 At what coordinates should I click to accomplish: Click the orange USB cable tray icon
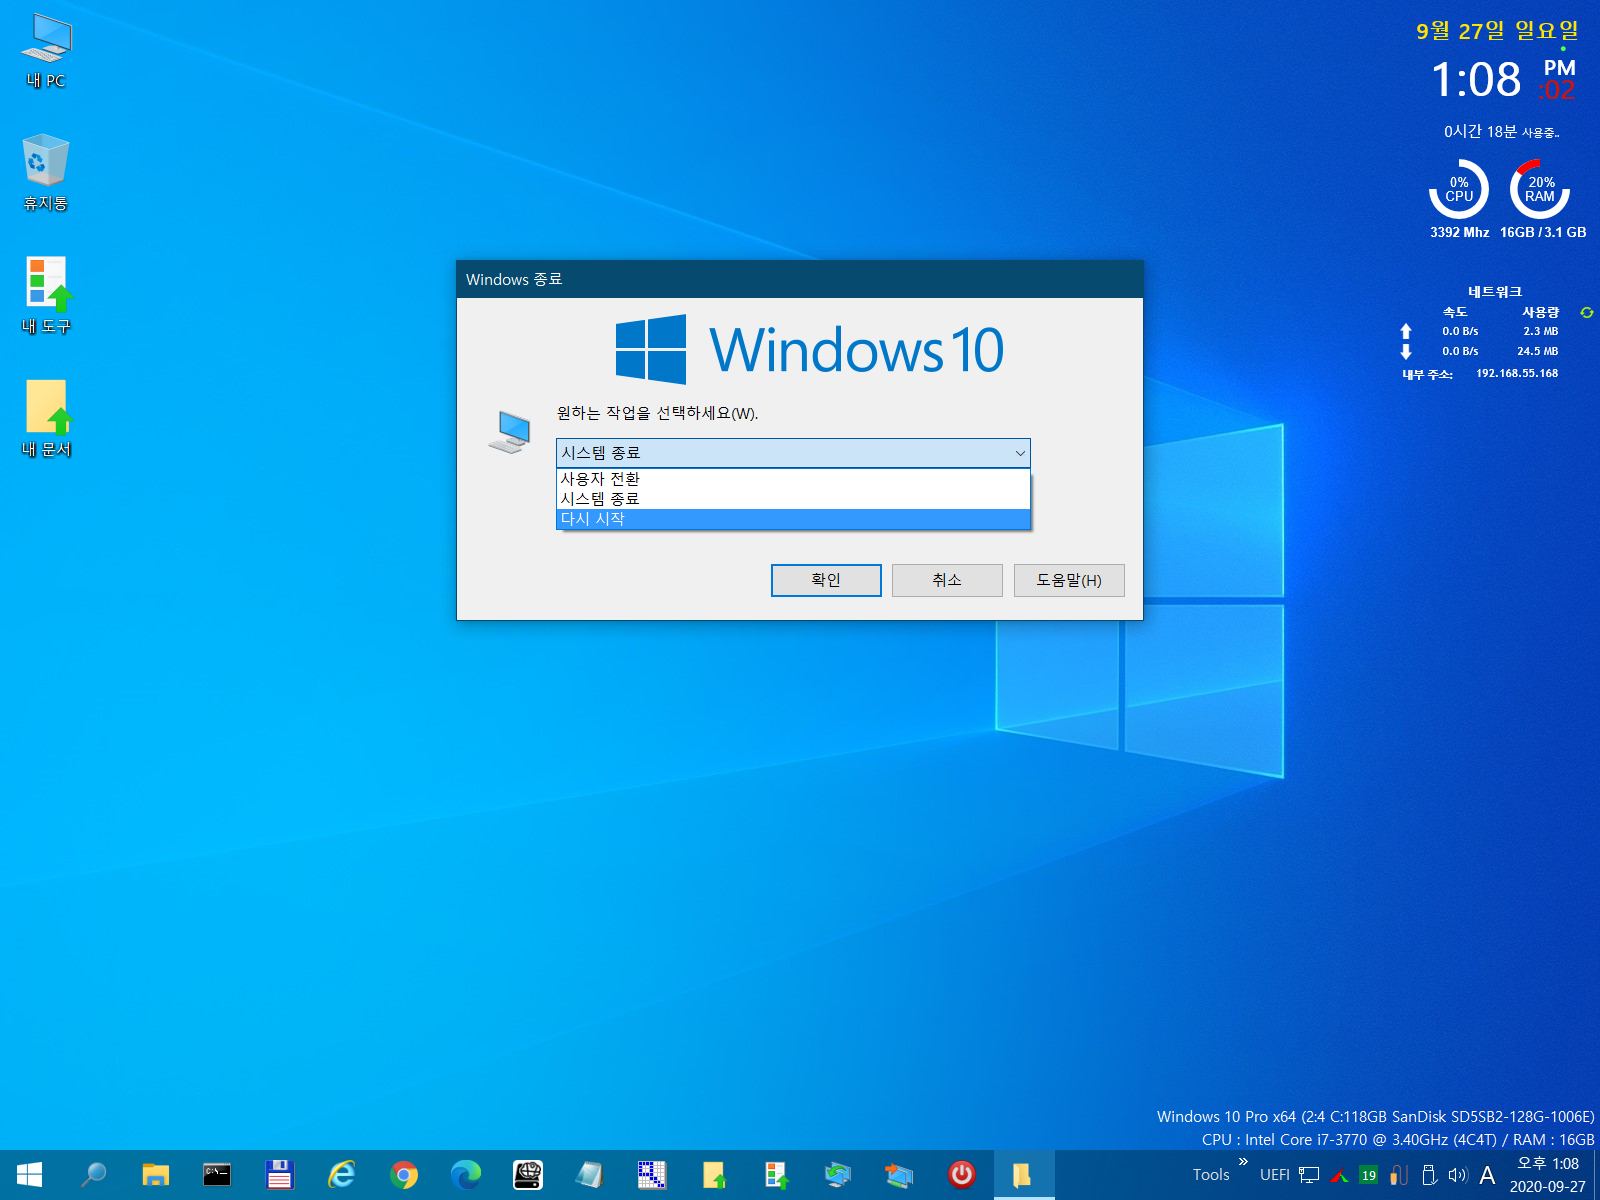coord(1399,1175)
